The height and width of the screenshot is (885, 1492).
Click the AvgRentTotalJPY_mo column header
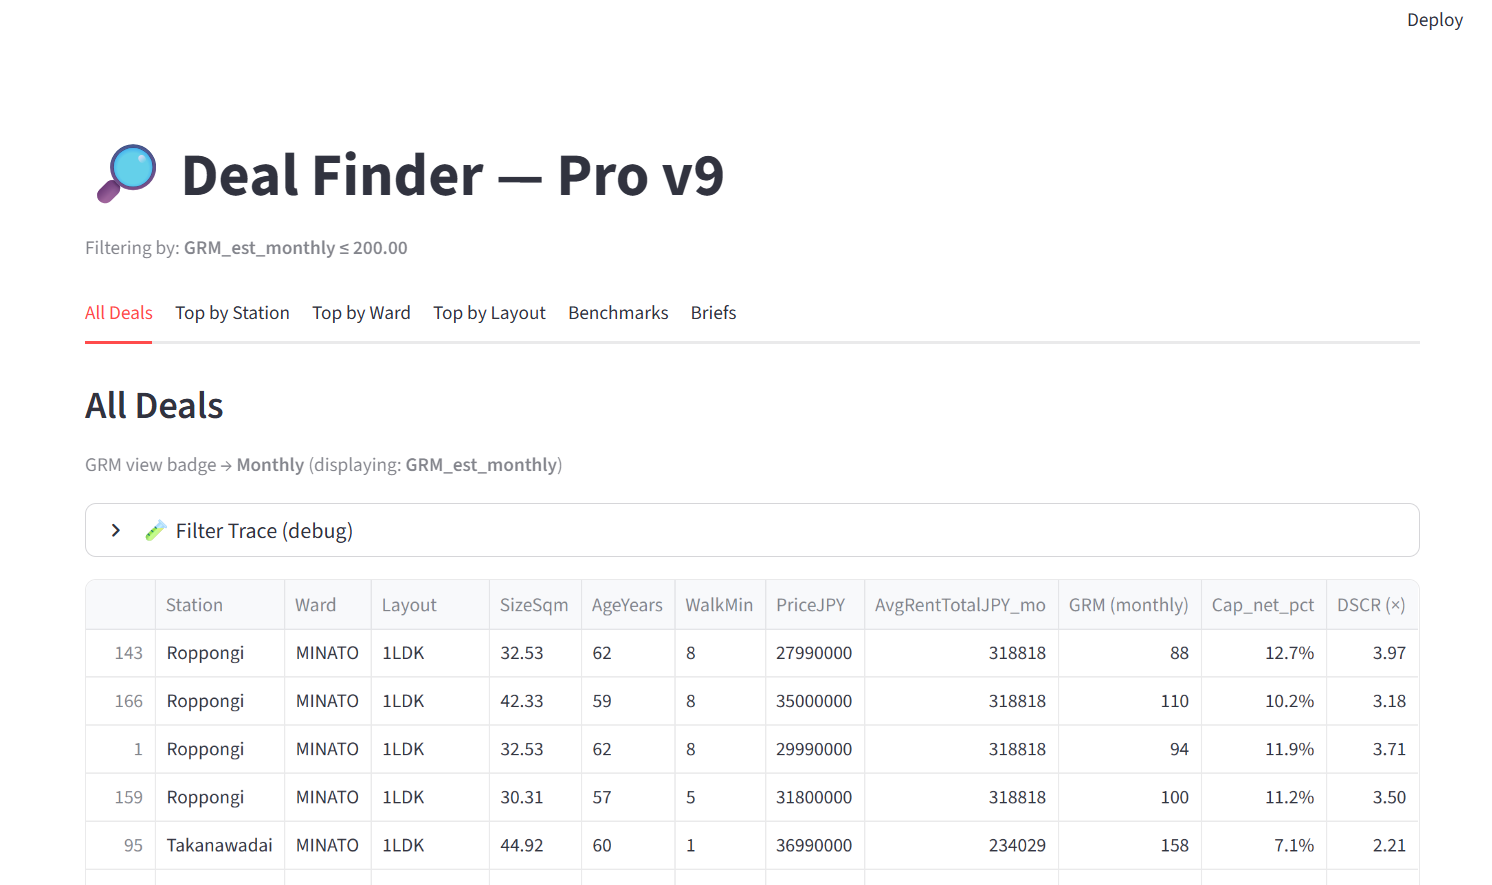[960, 604]
